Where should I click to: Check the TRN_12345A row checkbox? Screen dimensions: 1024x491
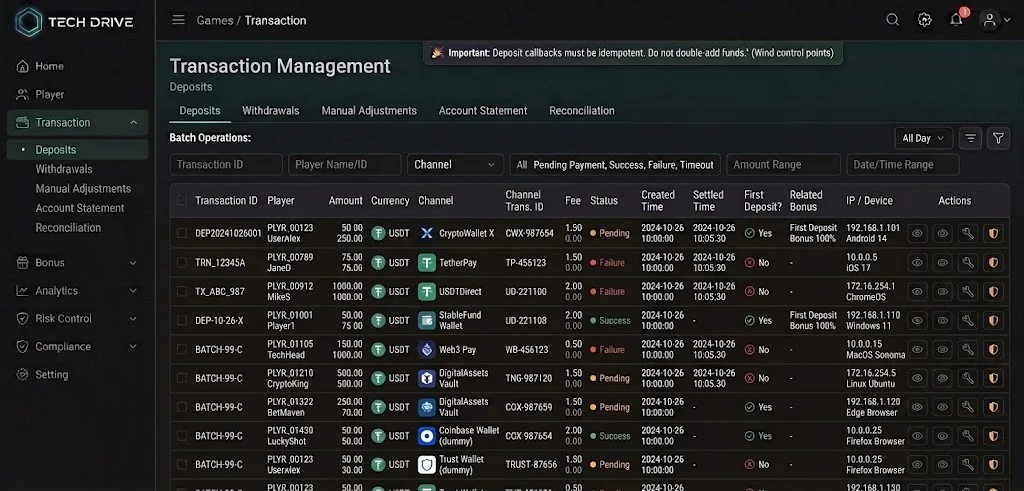(182, 262)
